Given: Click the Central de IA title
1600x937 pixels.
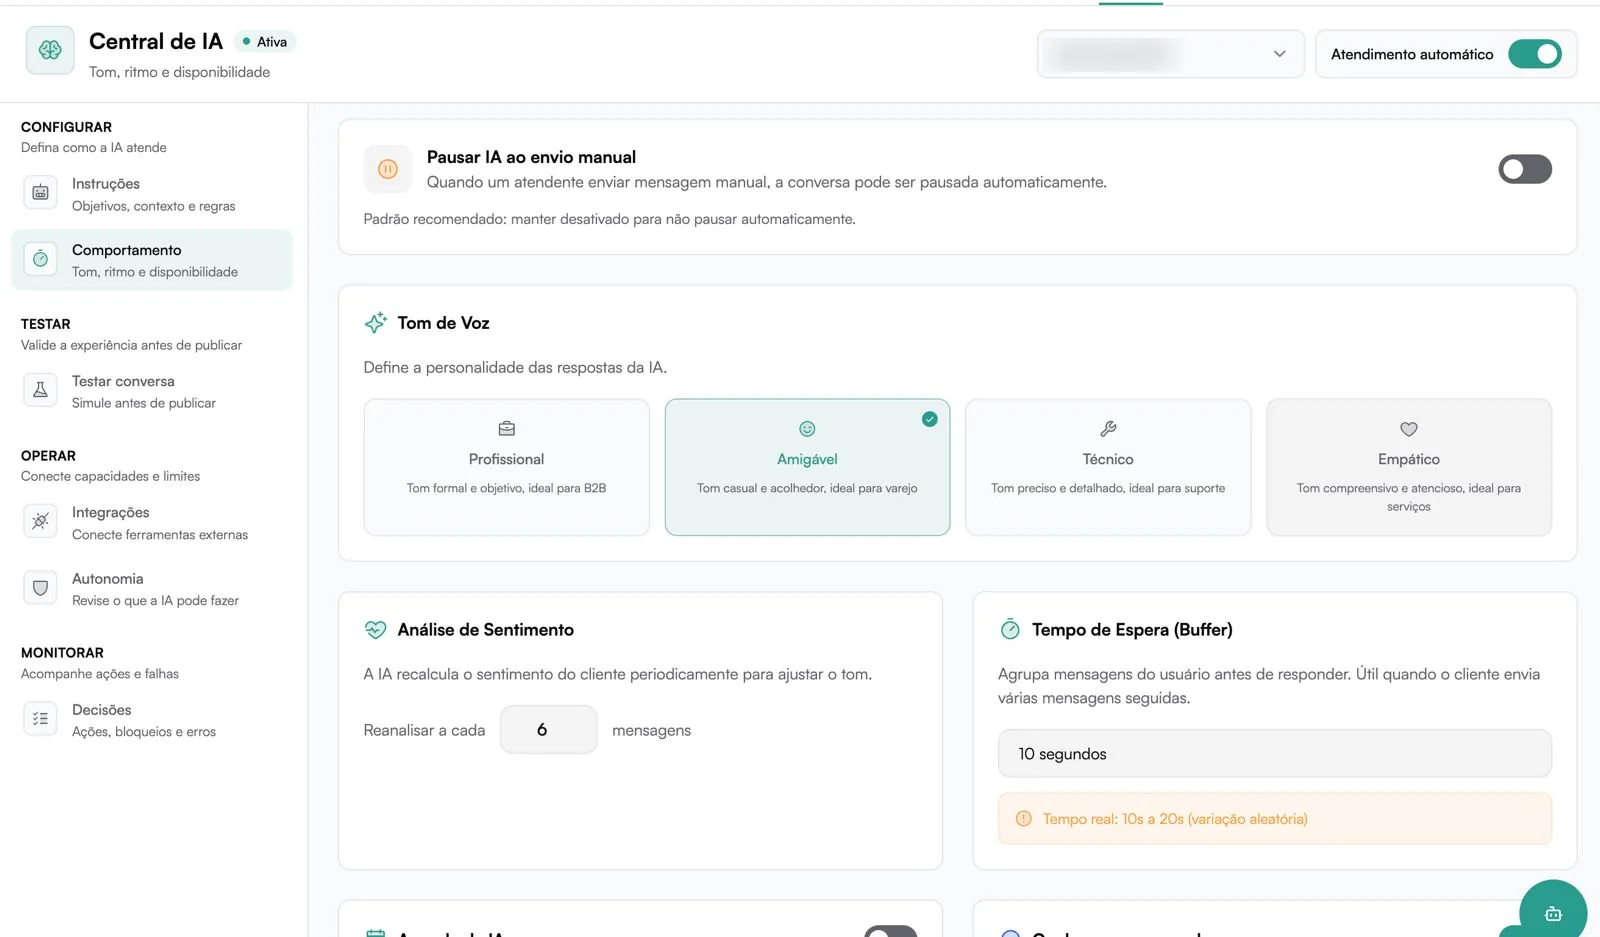Looking at the screenshot, I should (156, 41).
